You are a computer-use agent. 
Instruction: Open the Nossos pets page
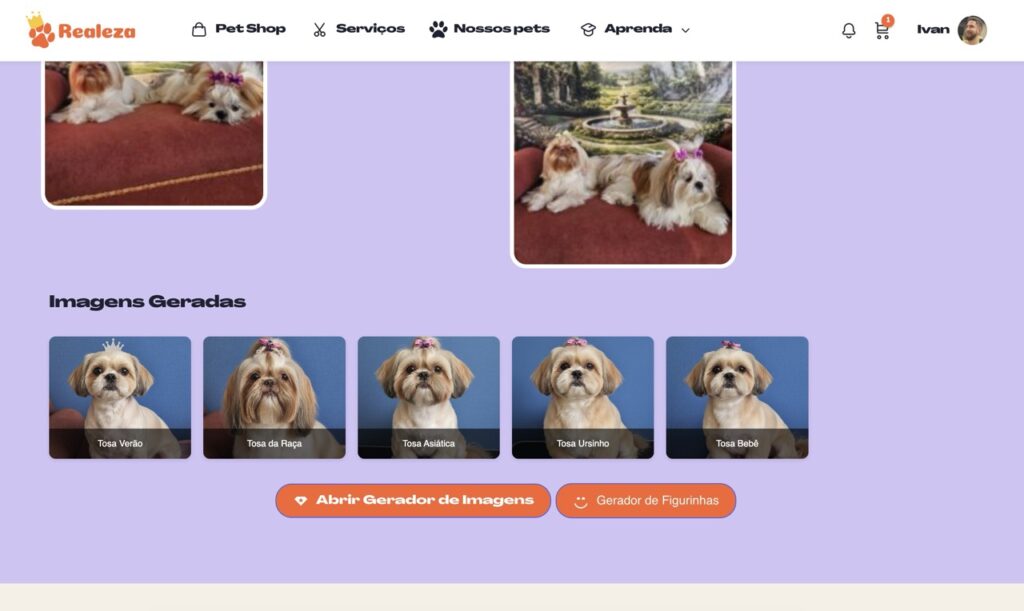(501, 29)
